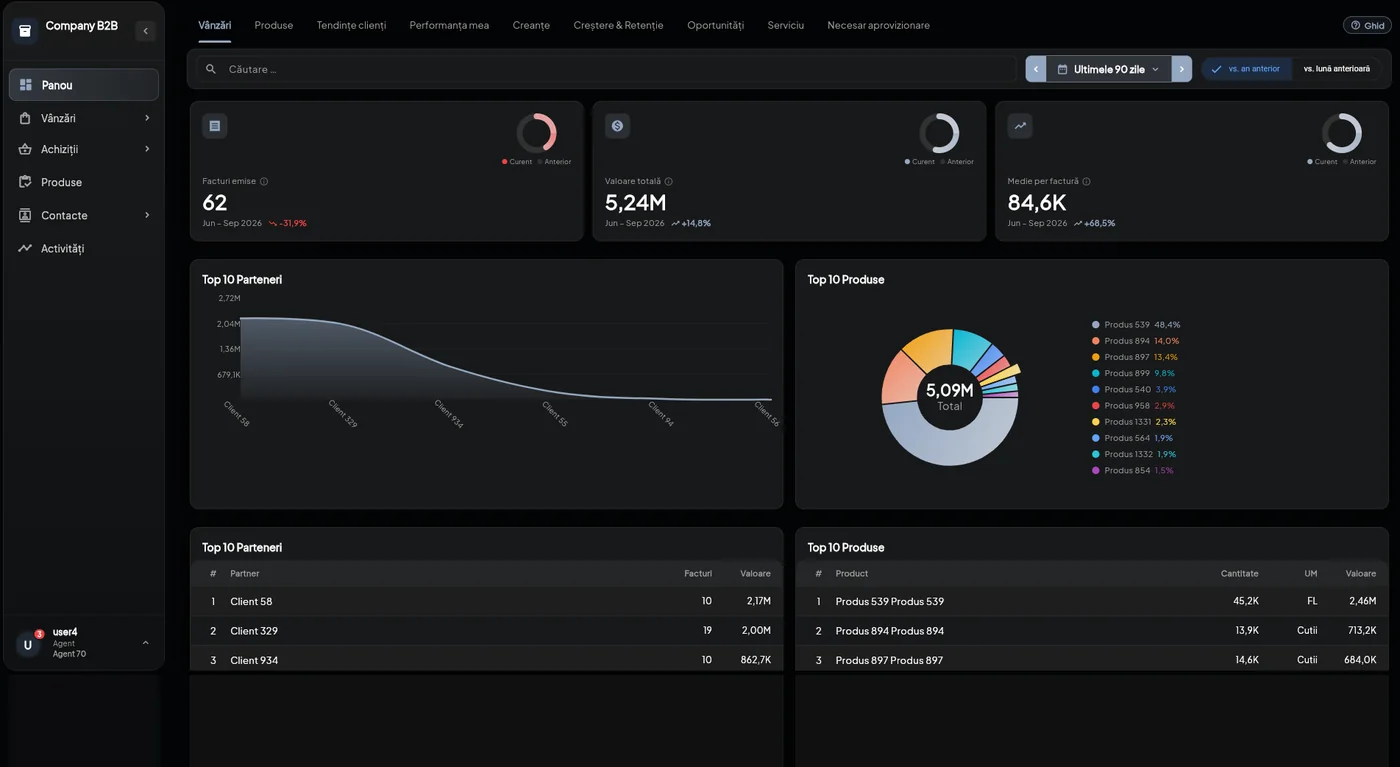This screenshot has width=1400, height=767.
Task: Open the Tendințe clienți tab
Action: [351, 25]
